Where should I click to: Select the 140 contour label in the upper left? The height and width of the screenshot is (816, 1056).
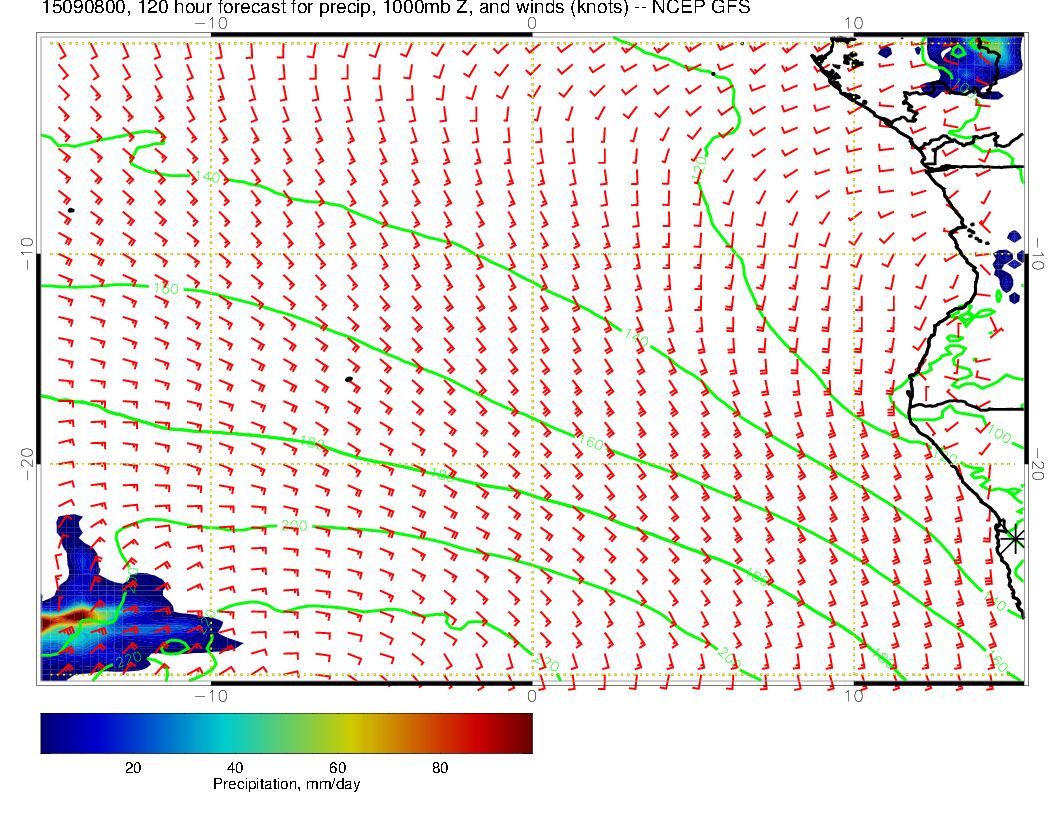(207, 177)
